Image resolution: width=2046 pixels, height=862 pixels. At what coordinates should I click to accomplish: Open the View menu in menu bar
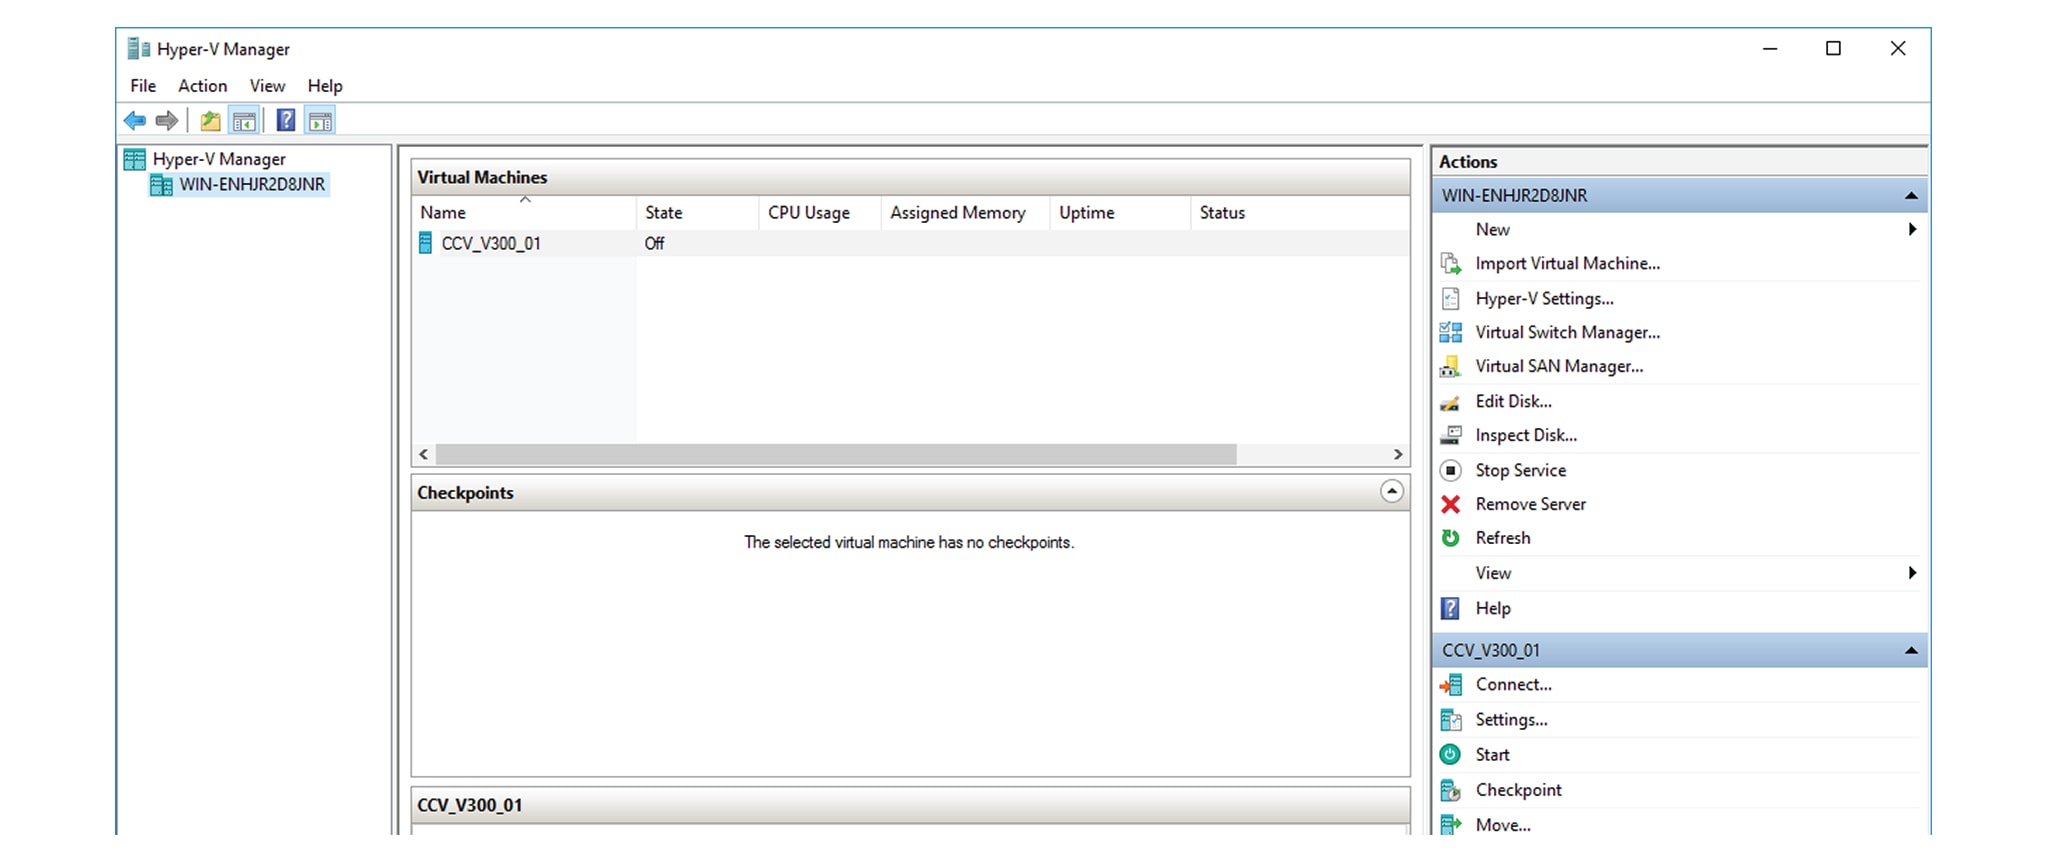[267, 86]
